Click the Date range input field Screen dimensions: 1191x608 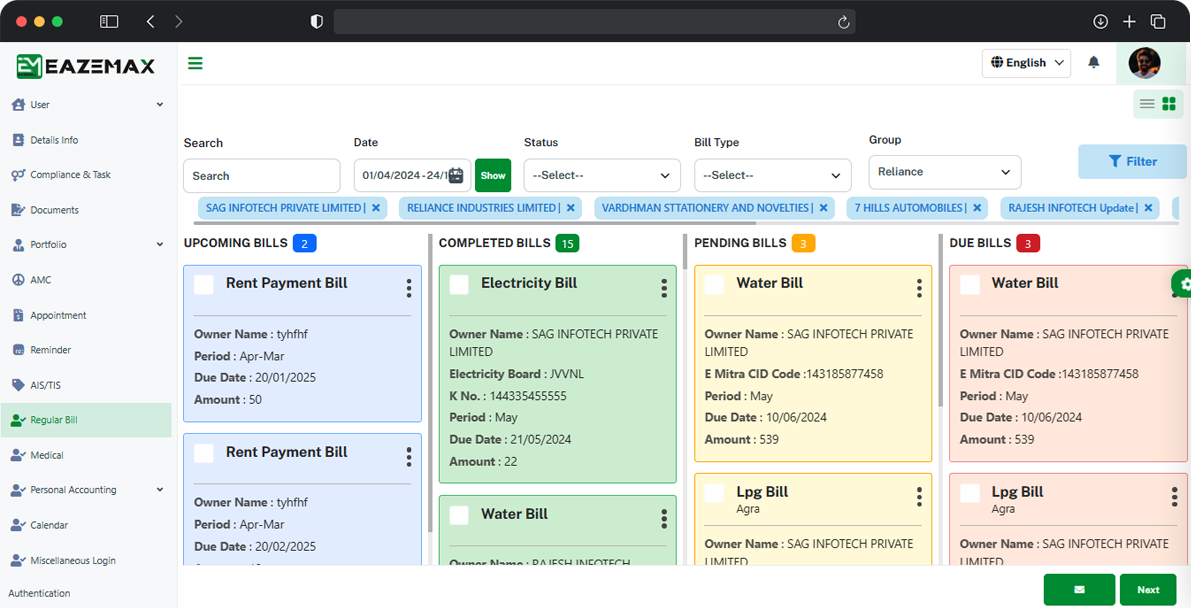[x=412, y=176]
